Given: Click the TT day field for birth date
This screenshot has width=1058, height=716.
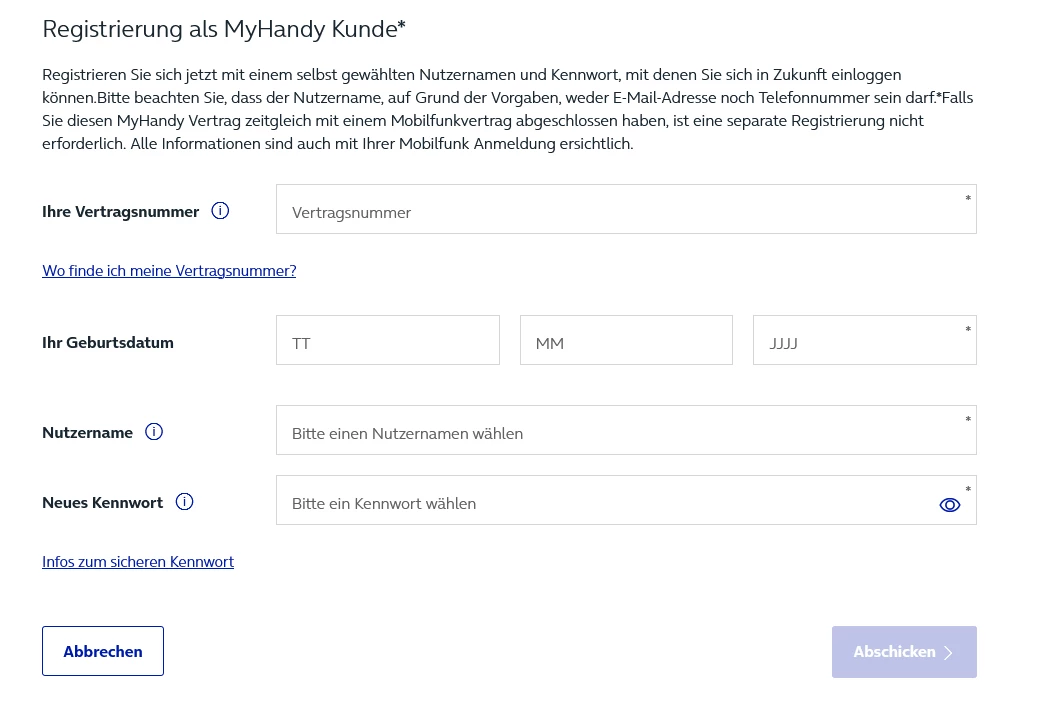Looking at the screenshot, I should [x=387, y=341].
